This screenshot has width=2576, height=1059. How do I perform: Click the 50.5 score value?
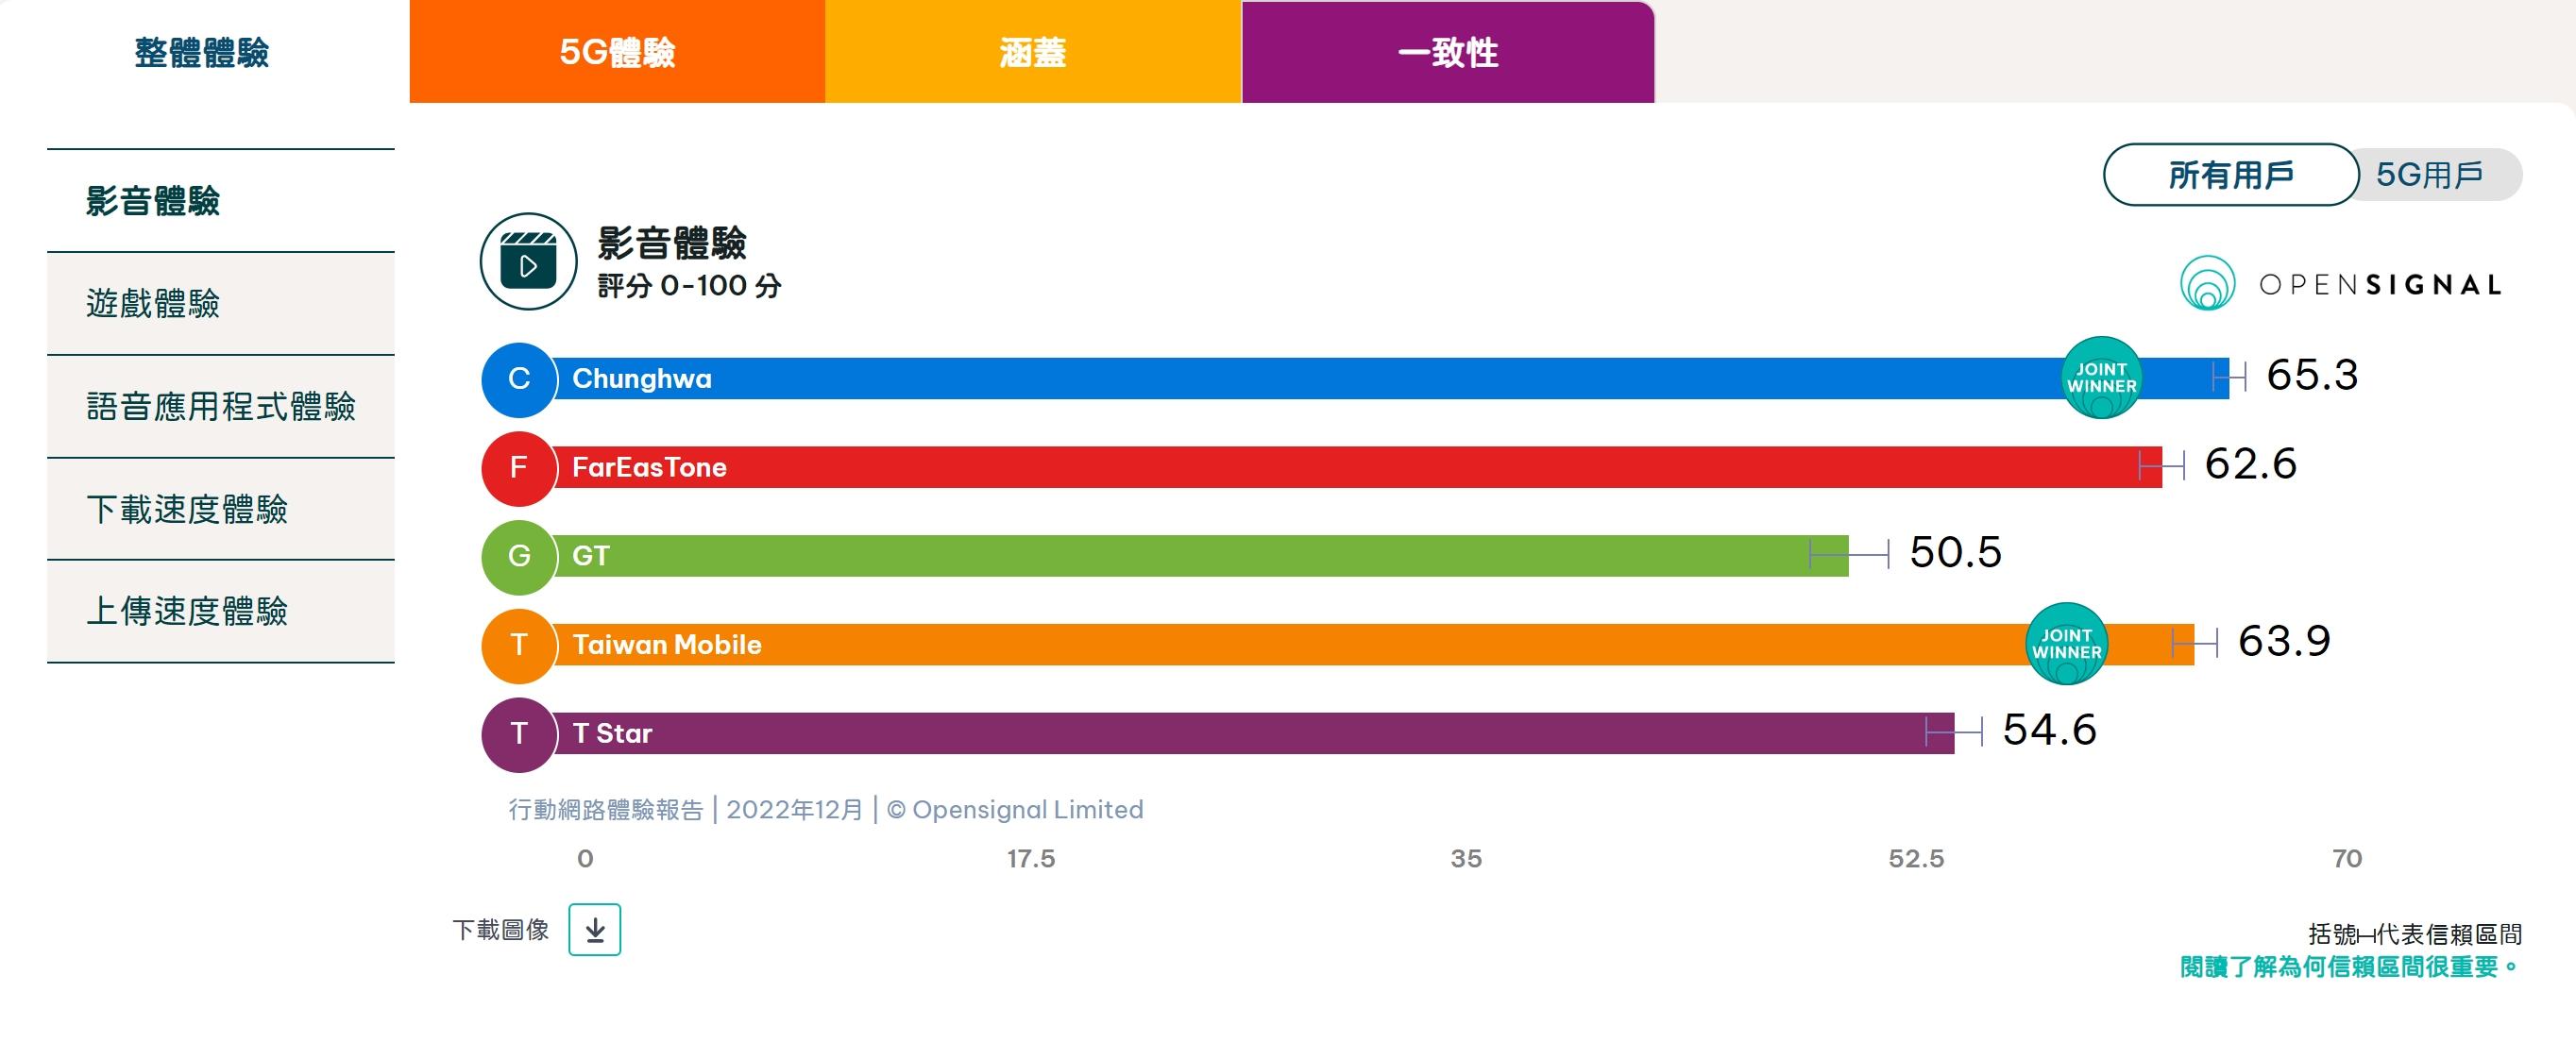pyautogui.click(x=1955, y=553)
